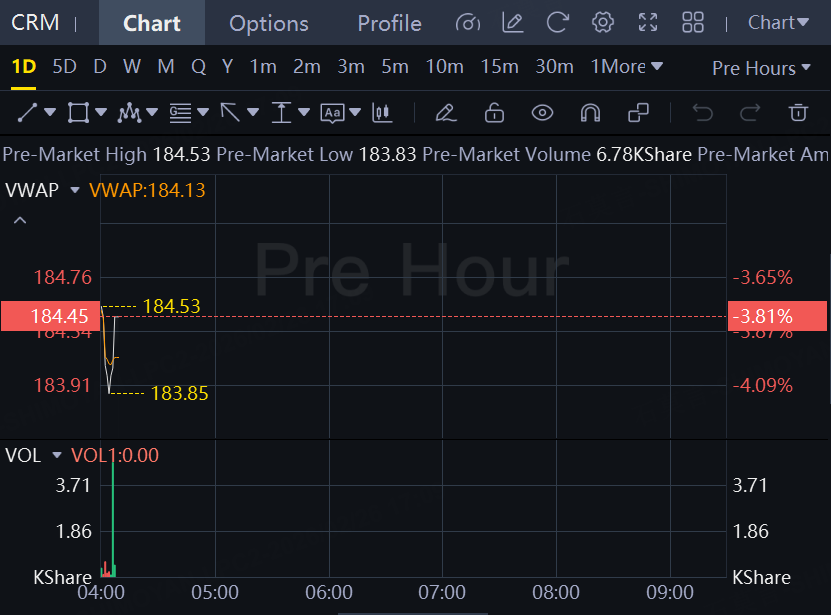Click the 184.45 current price tag
This screenshot has height=615, width=831.
coord(50,316)
